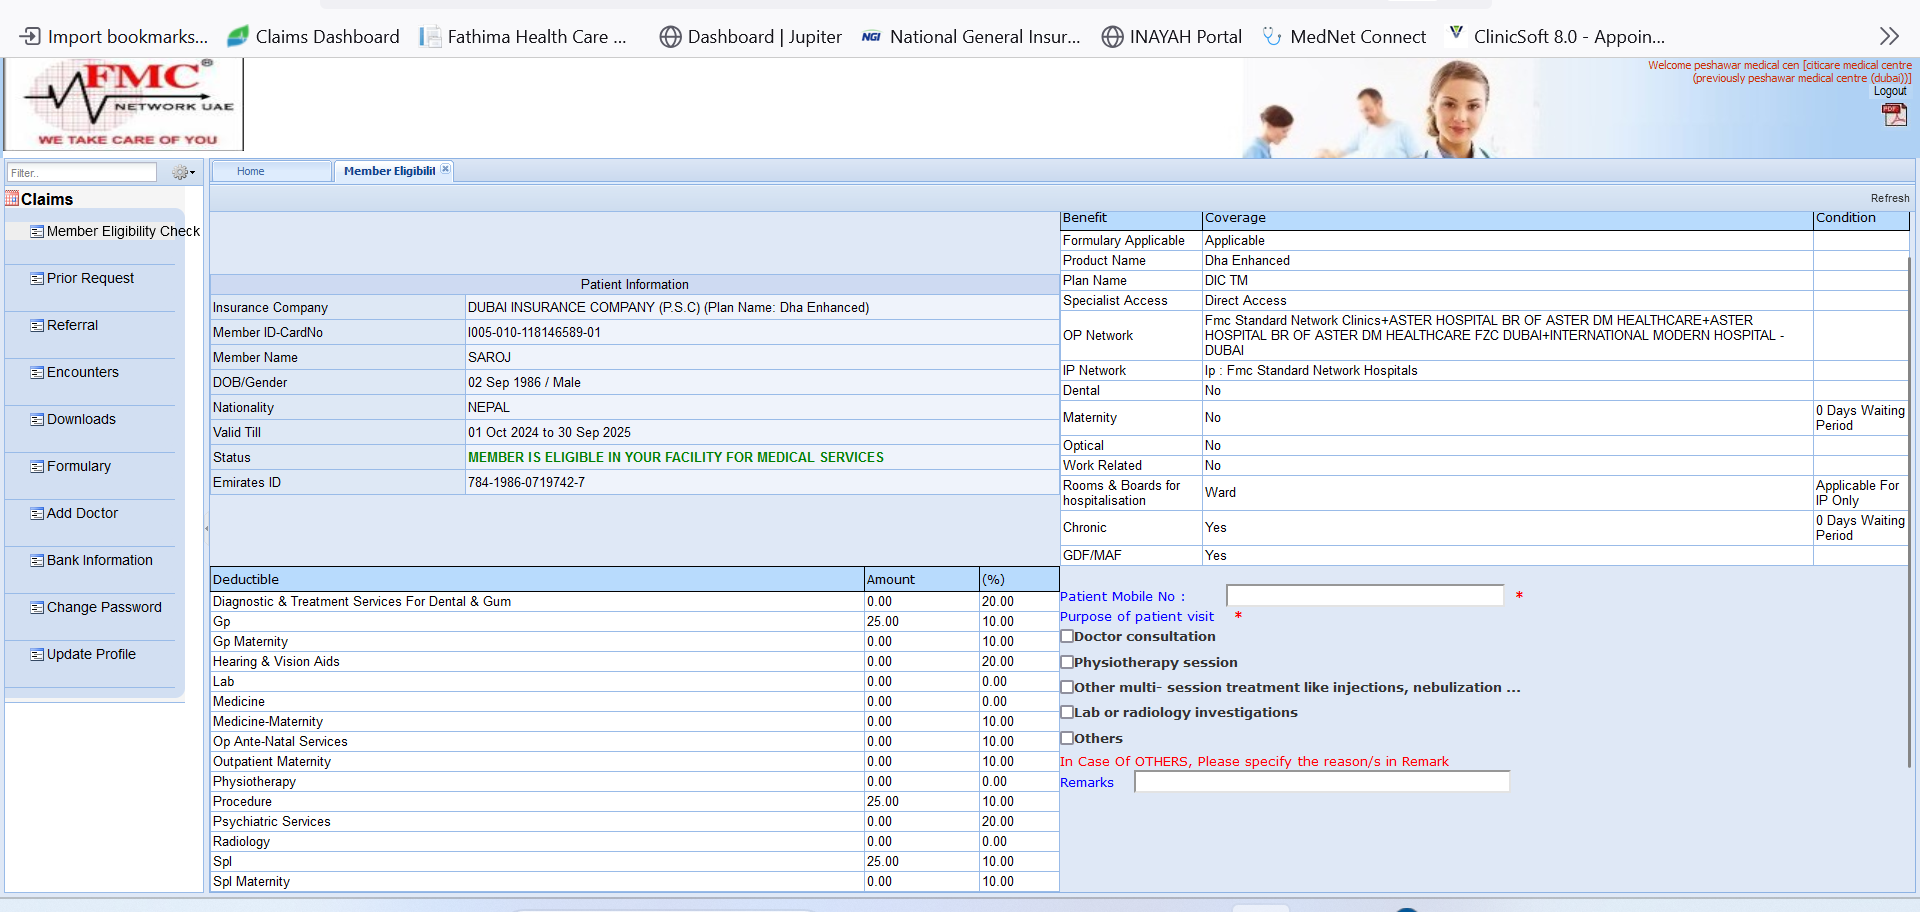Open Claims Dashboard bookmark

313,37
